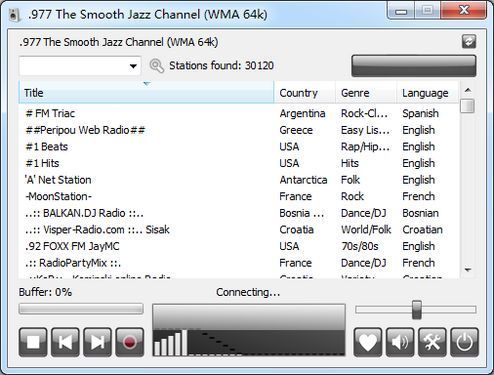494x375 pixels.
Task: Click the Title column header
Action: pyautogui.click(x=146, y=93)
